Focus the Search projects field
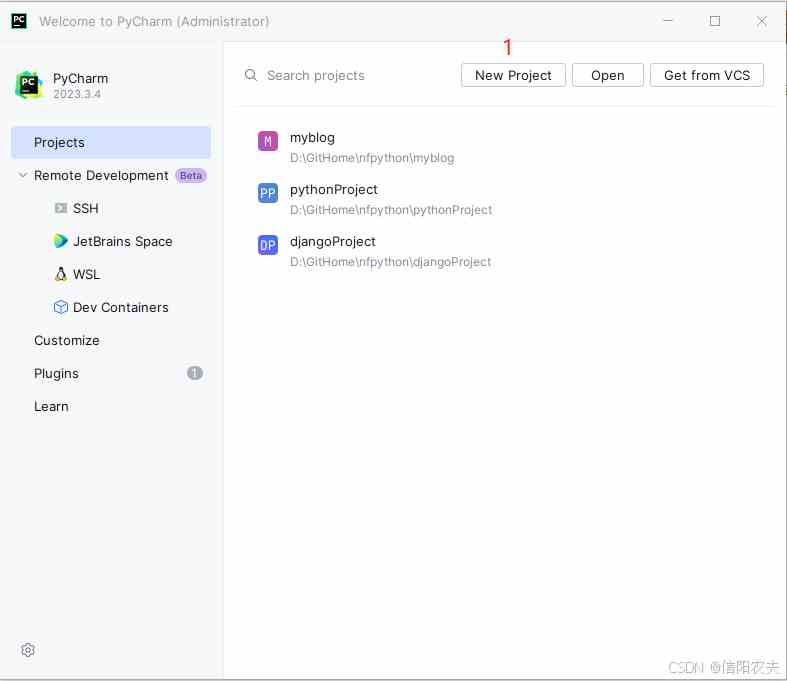The width and height of the screenshot is (787, 681). pyautogui.click(x=346, y=75)
